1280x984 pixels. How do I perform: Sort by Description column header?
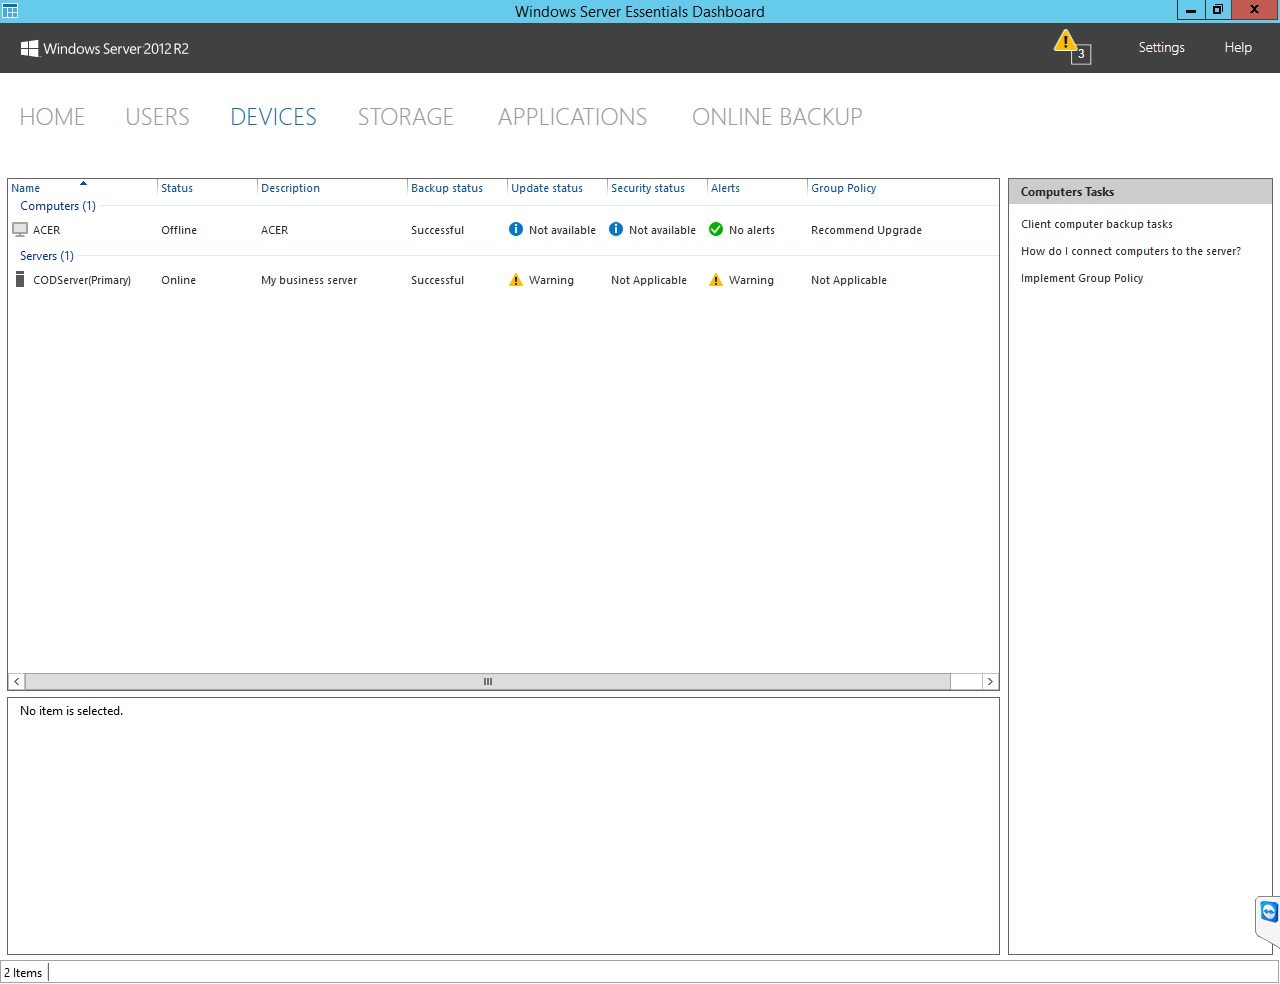[332, 188]
